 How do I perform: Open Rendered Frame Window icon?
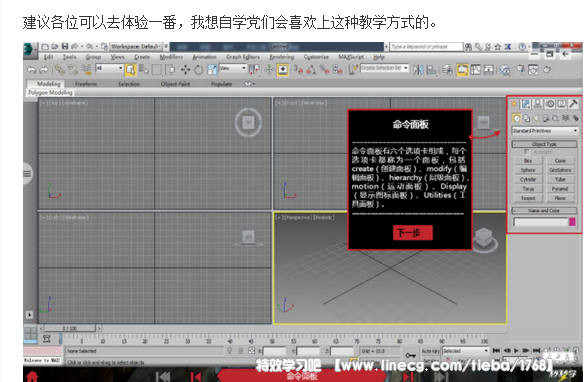pyautogui.click(x=533, y=70)
